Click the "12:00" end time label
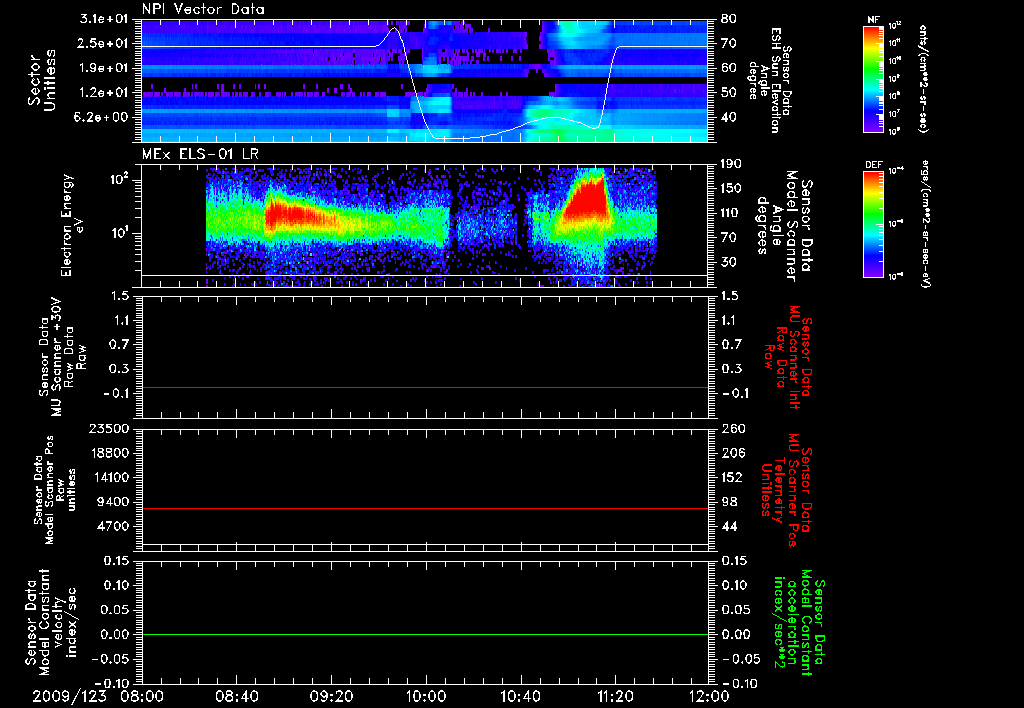 tap(709, 696)
